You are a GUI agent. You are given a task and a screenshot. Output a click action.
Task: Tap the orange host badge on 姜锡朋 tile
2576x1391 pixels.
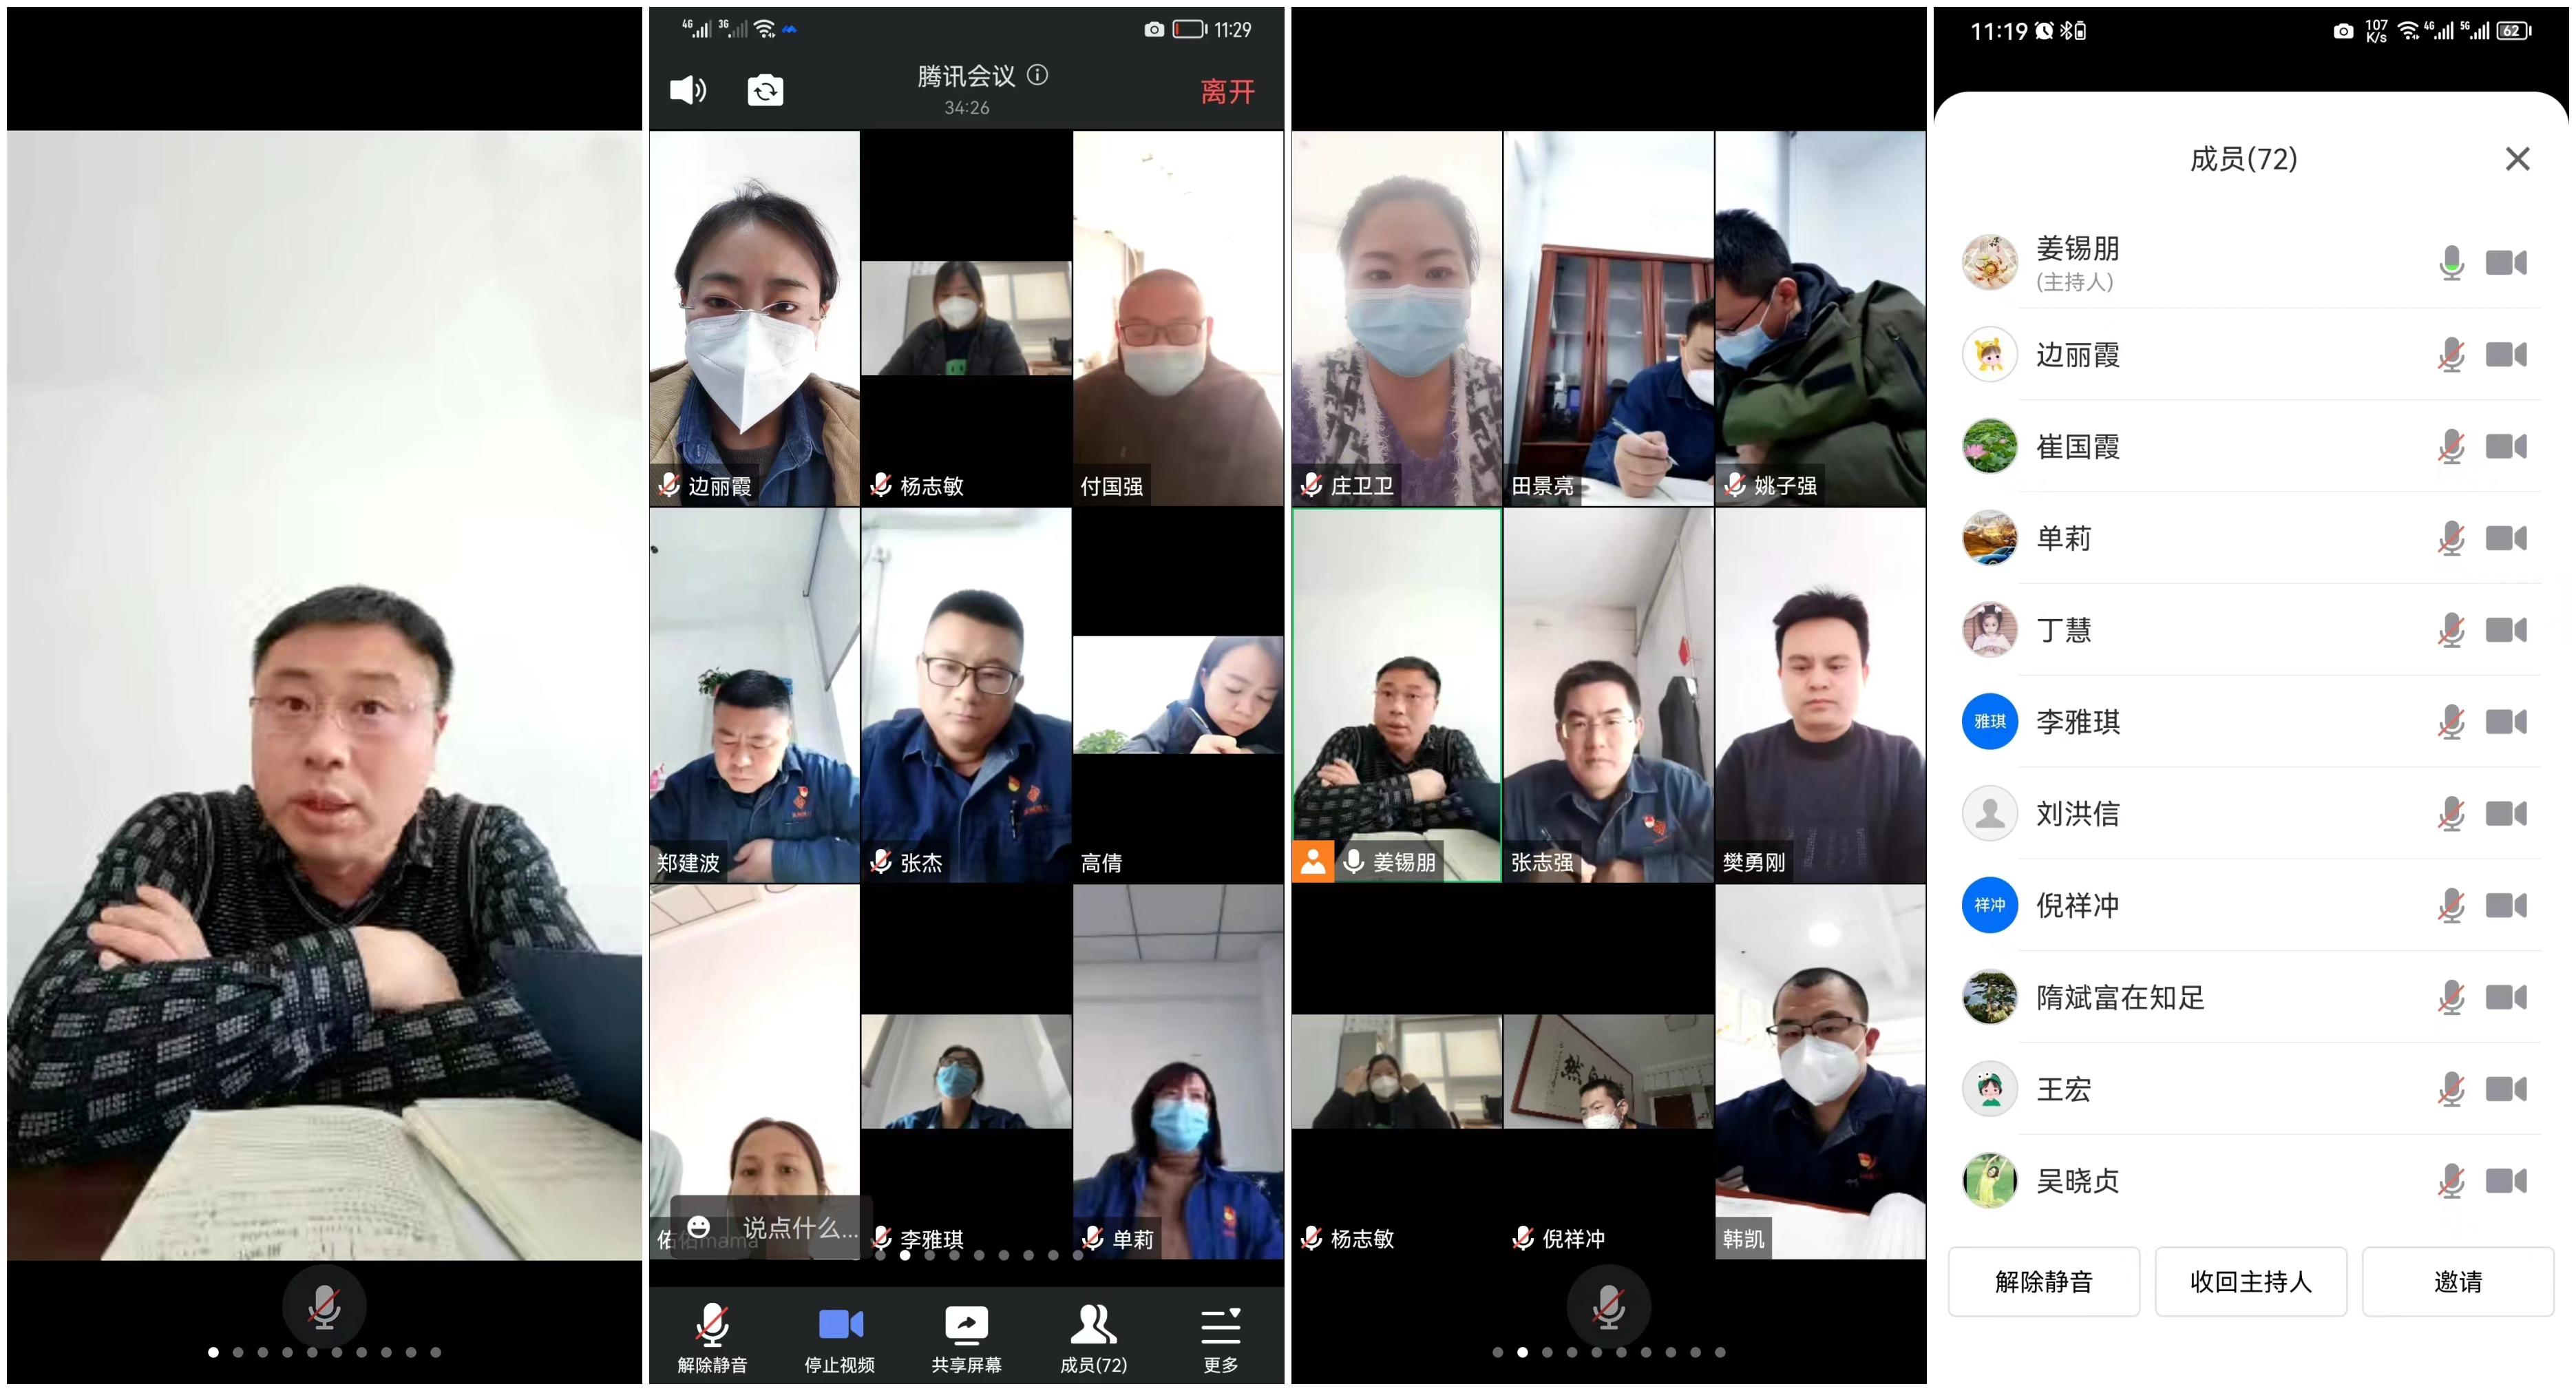[1313, 862]
